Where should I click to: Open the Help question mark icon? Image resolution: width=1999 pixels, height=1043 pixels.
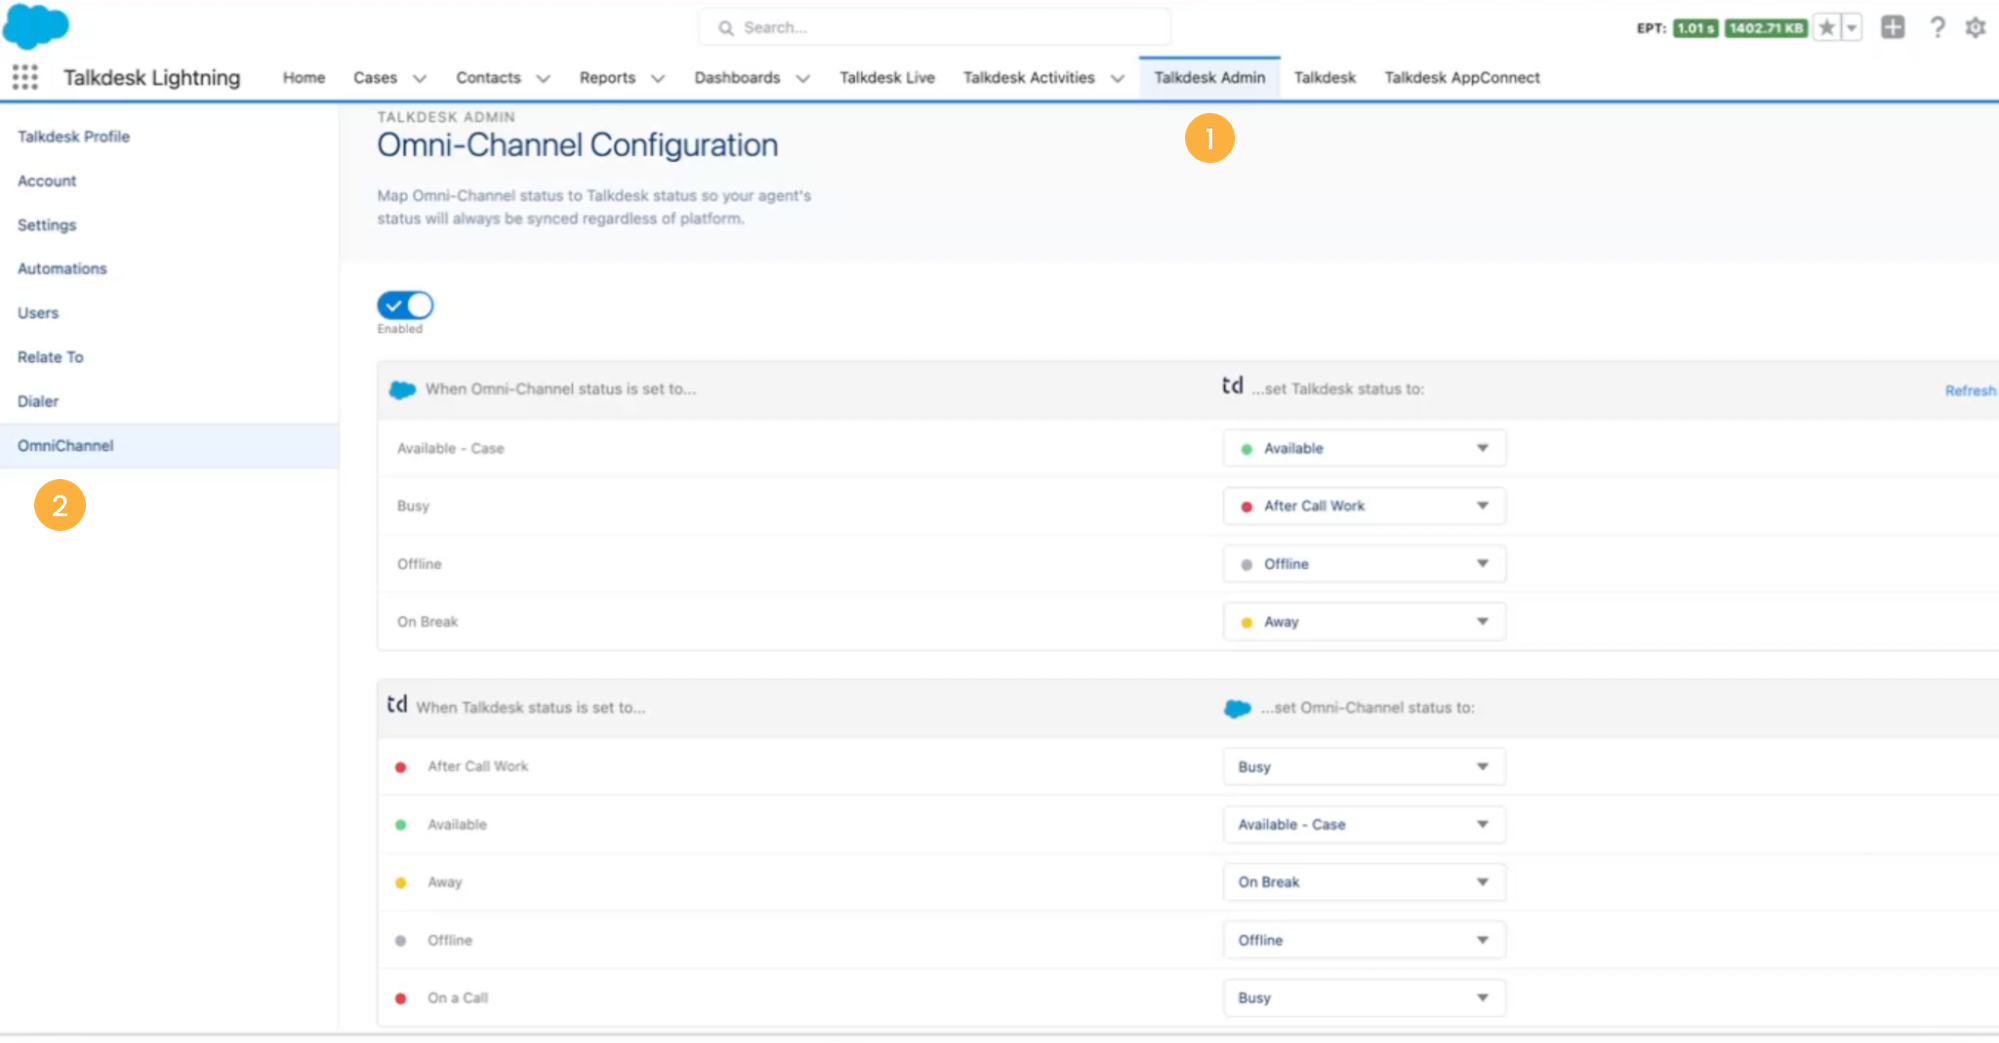pyautogui.click(x=1937, y=27)
